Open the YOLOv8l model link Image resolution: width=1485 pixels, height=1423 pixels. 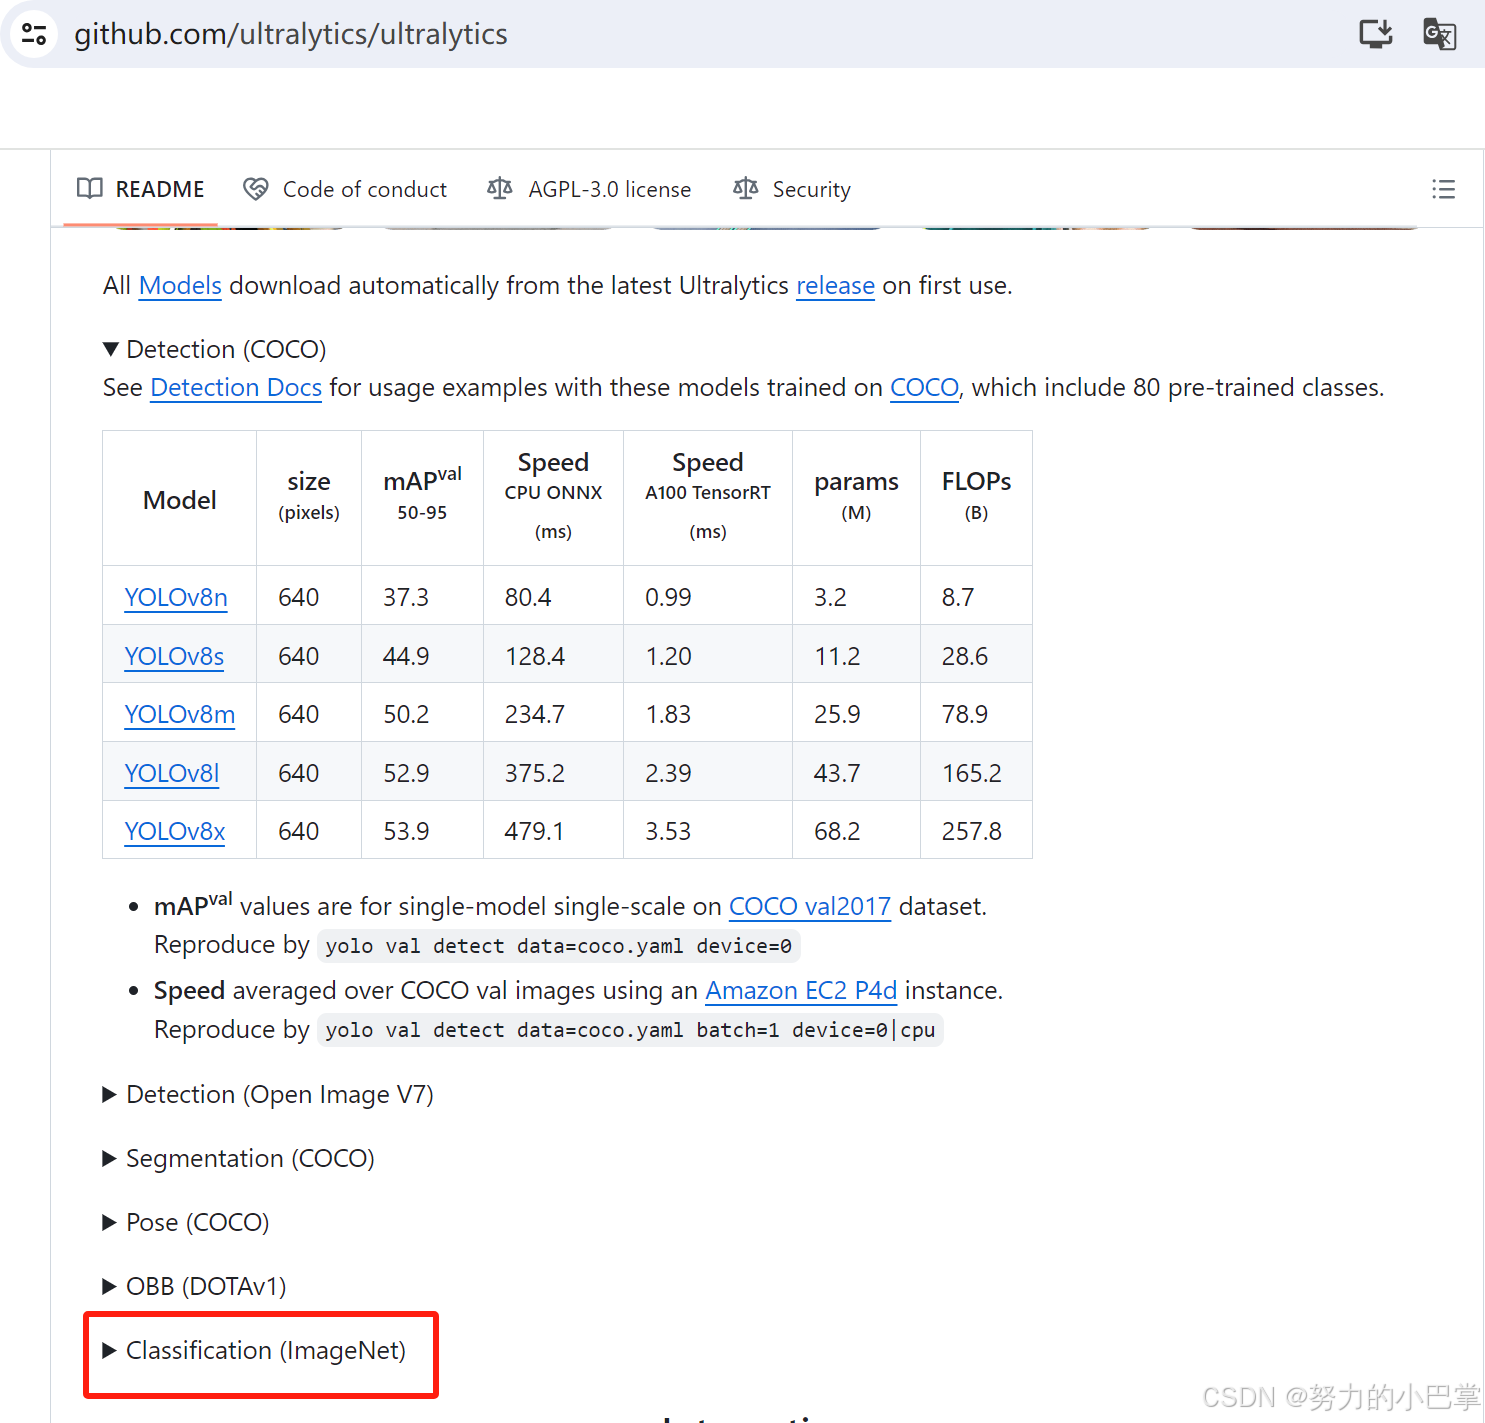click(172, 773)
